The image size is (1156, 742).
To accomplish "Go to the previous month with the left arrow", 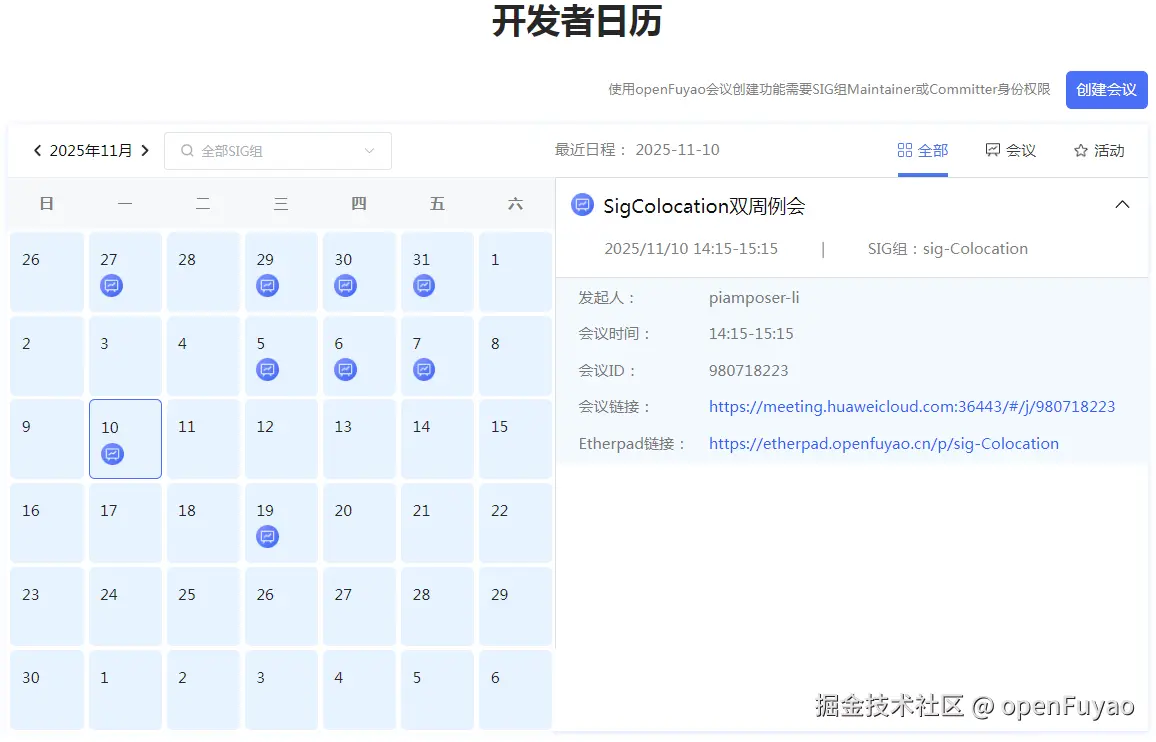I will pos(36,150).
